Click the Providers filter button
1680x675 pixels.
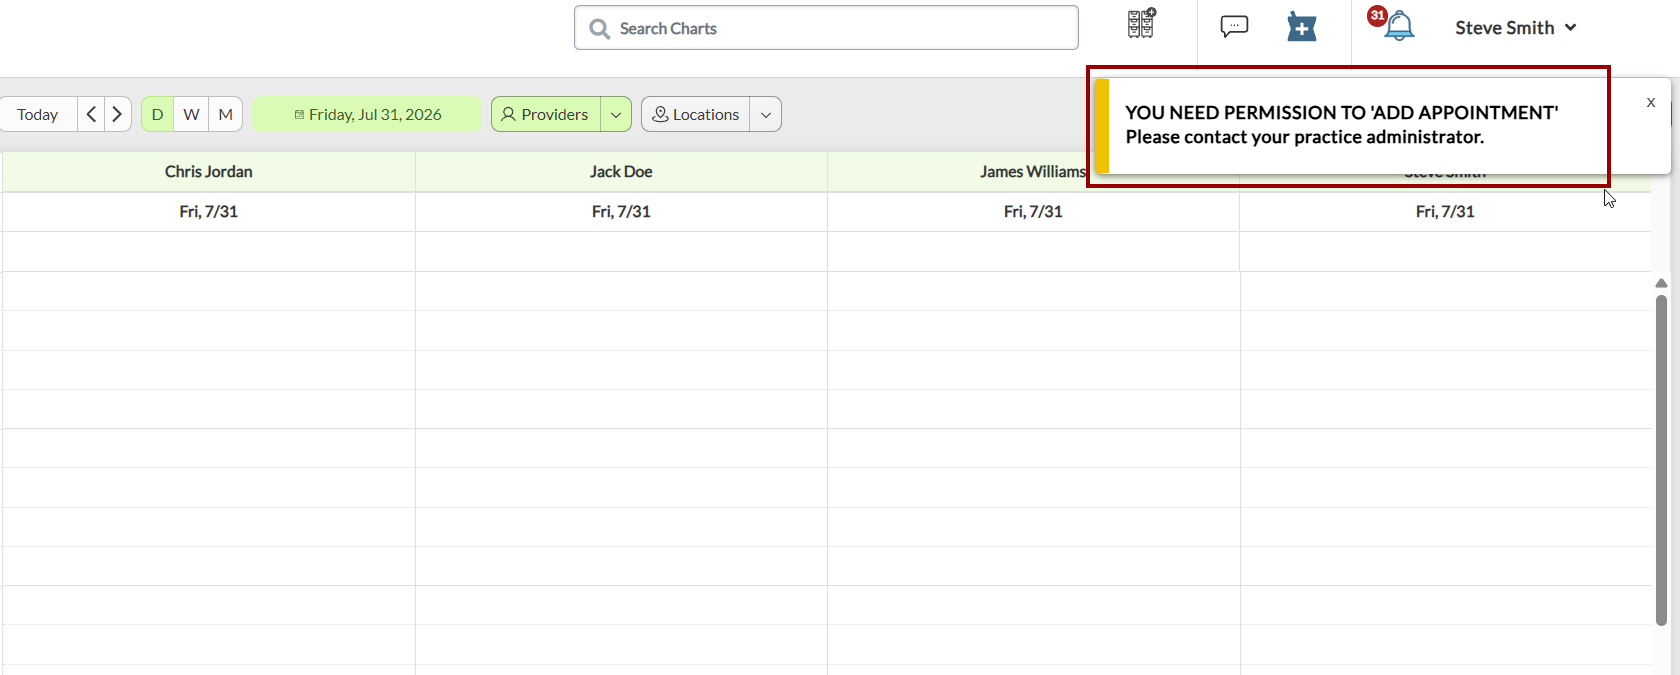[x=546, y=114]
